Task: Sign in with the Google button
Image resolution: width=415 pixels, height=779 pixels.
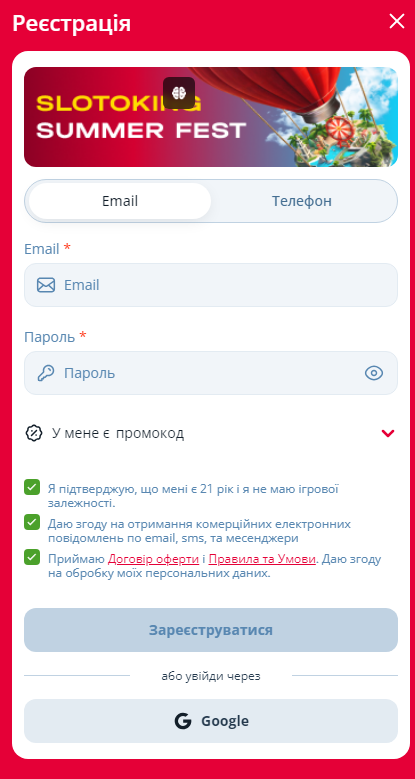Action: point(211,721)
